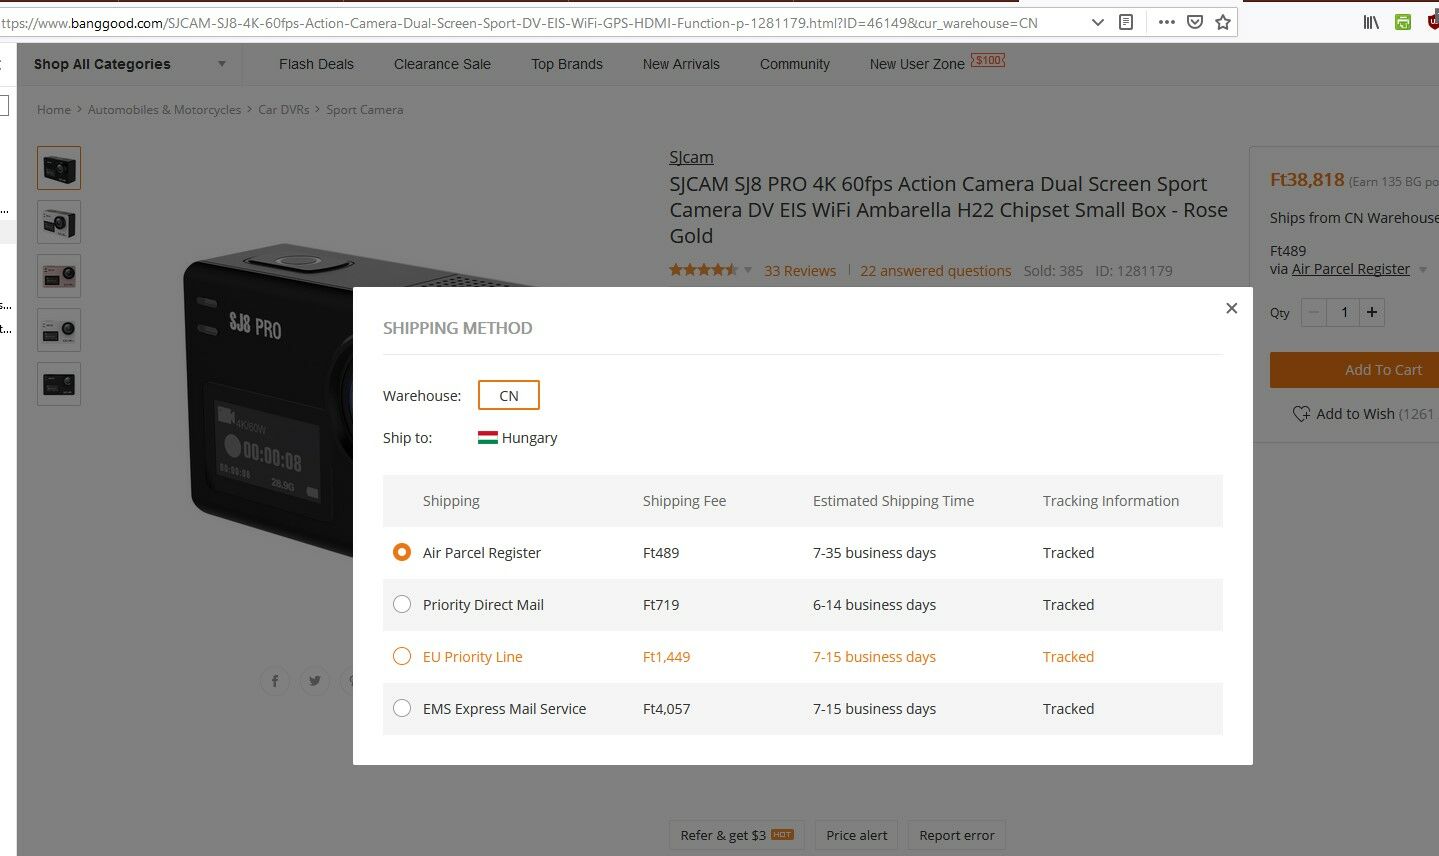The width and height of the screenshot is (1439, 856).
Task: Select fifth product thumbnail image
Action: pos(59,384)
